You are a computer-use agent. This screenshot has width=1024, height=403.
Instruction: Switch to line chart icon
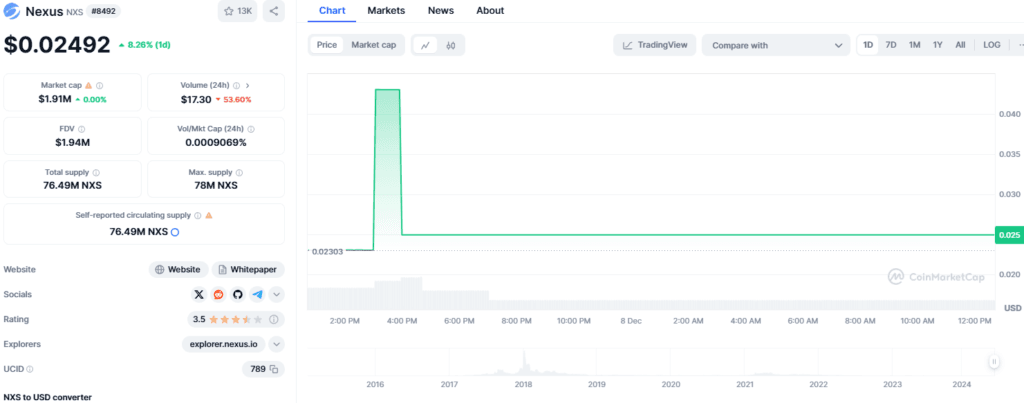(426, 45)
